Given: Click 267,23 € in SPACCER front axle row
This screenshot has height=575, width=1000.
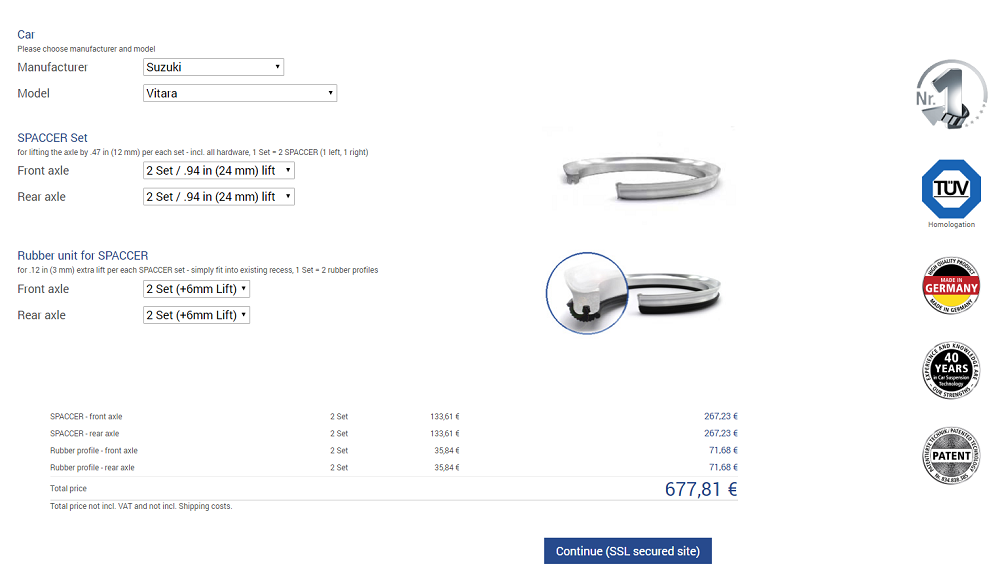Looking at the screenshot, I should click(721, 416).
